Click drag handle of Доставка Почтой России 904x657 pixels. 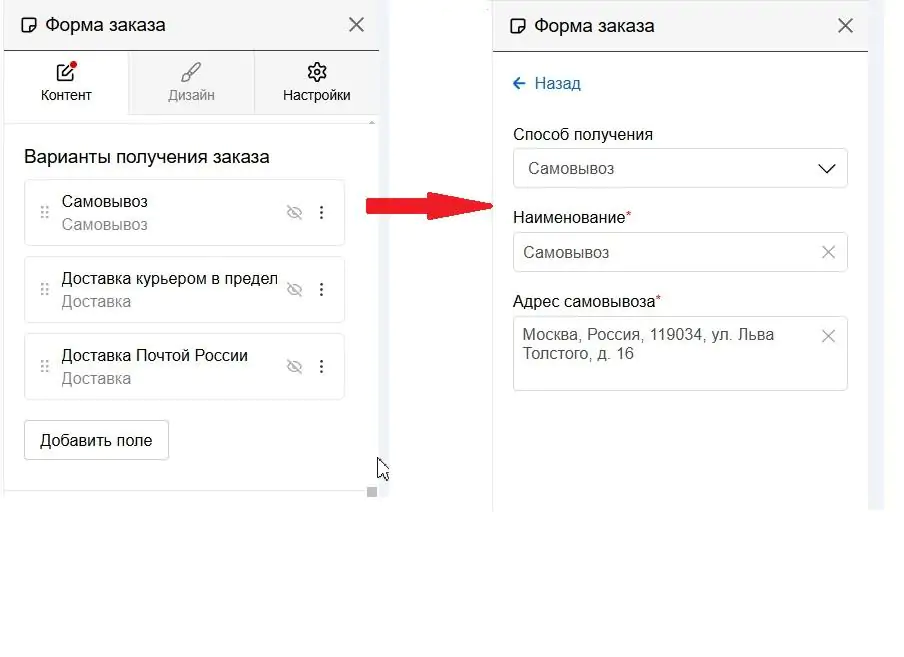(x=44, y=367)
